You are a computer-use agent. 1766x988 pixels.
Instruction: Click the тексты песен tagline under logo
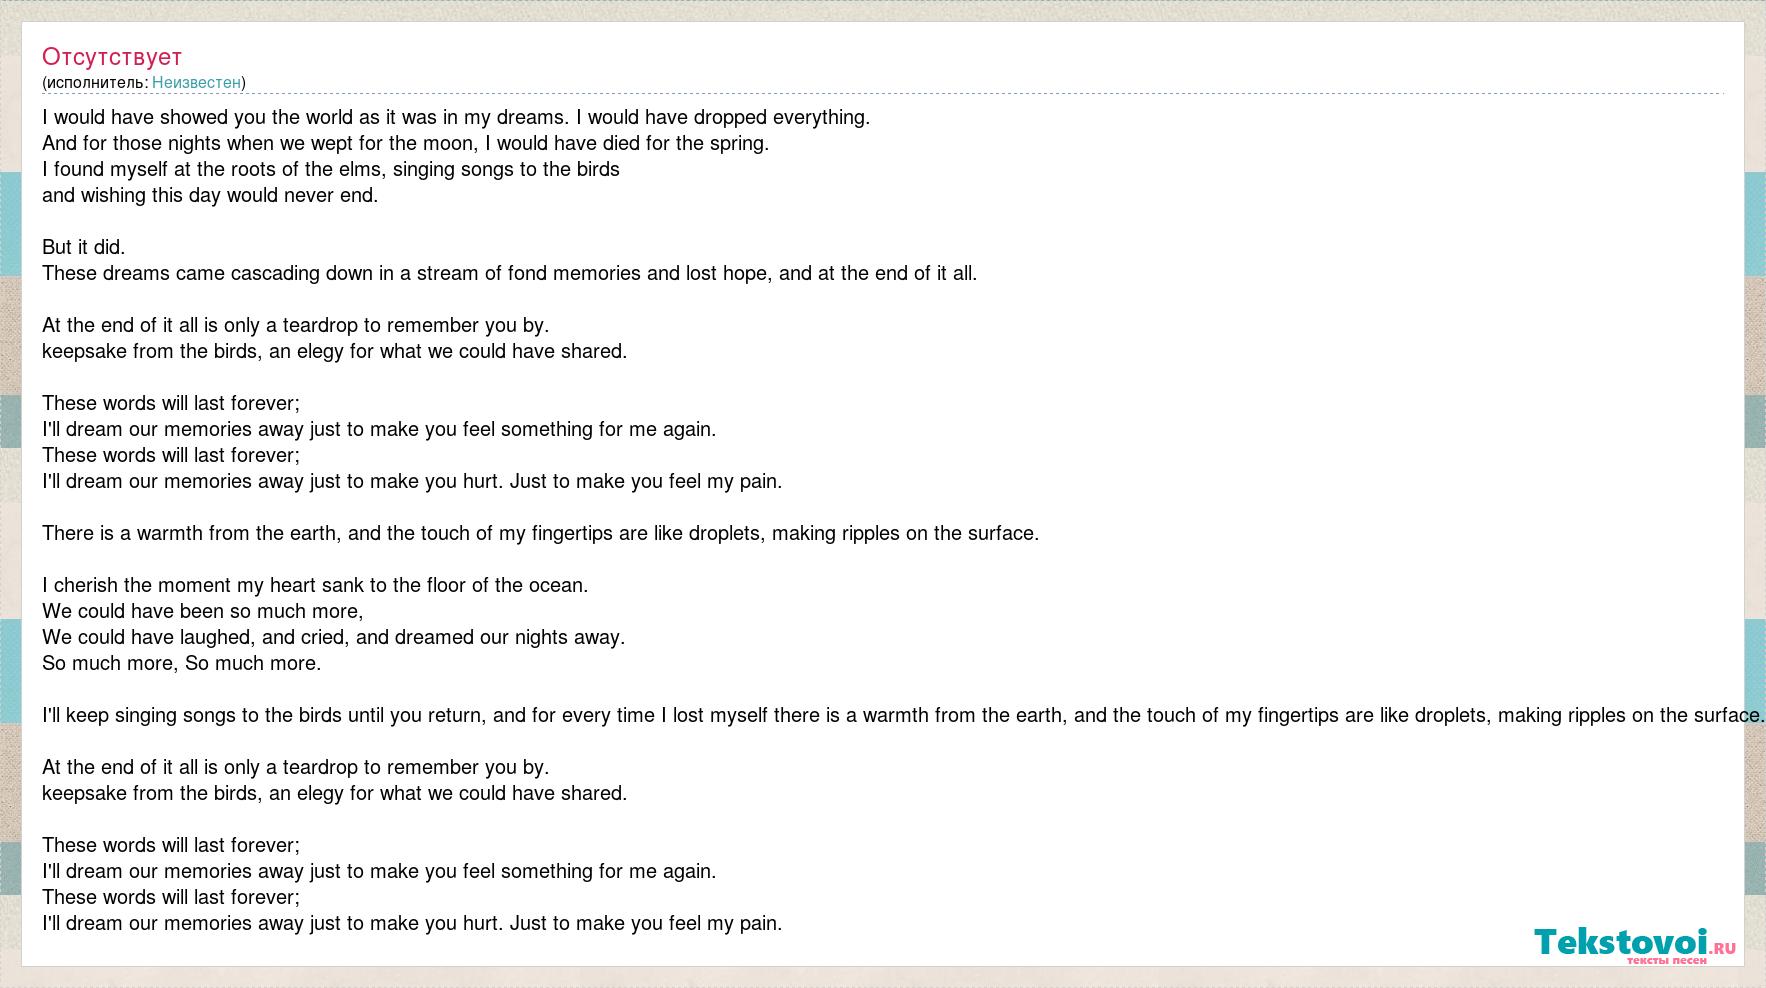1667,961
